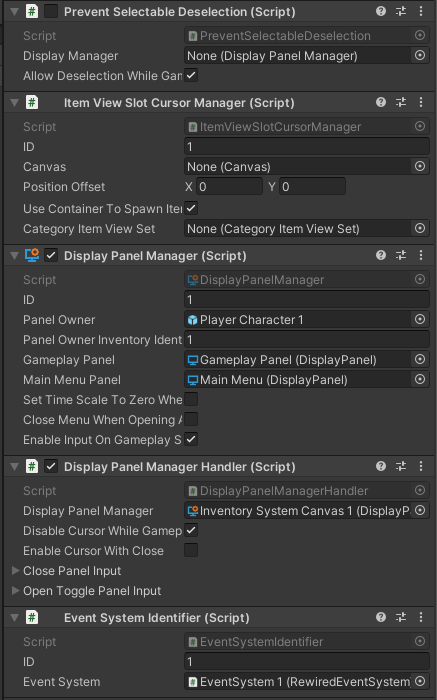Open presets icon on Display Panel Manager Handler
Screen dimensions: 437x700
[401, 467]
